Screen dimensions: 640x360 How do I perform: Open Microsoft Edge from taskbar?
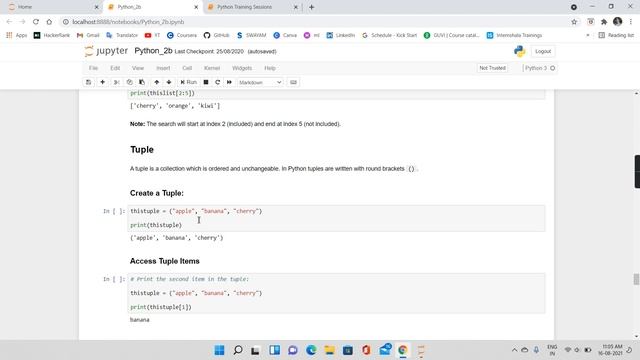pos(311,350)
